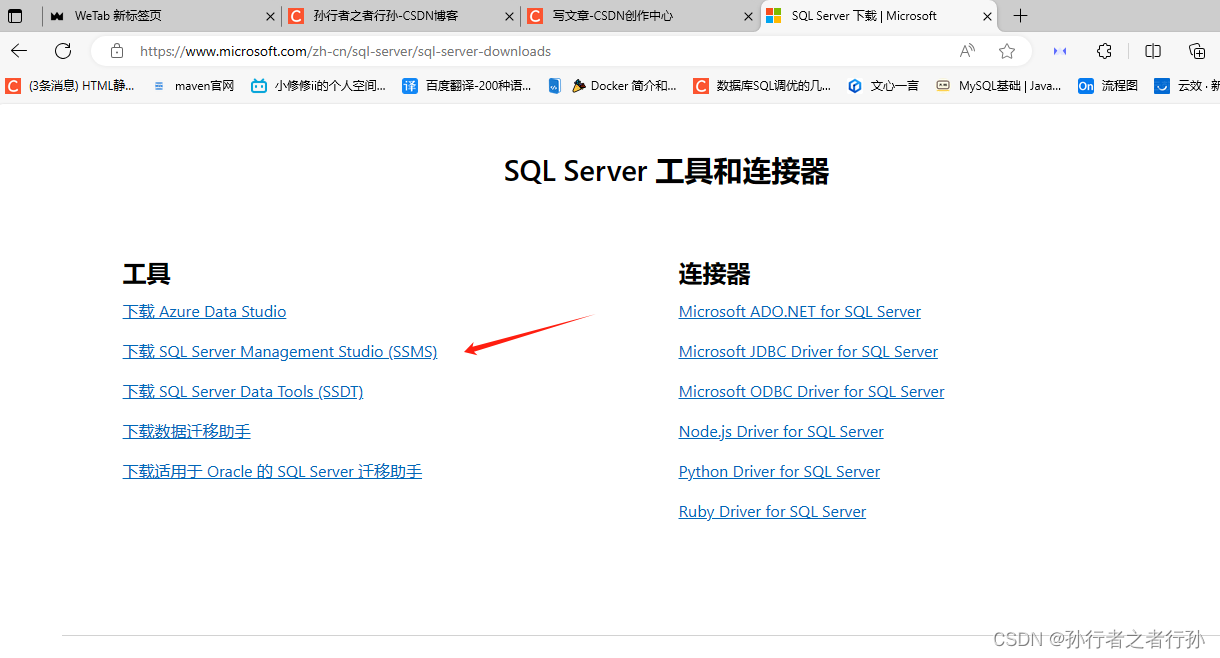Click the site permissions lock icon
The image size is (1220, 658).
pyautogui.click(x=117, y=50)
